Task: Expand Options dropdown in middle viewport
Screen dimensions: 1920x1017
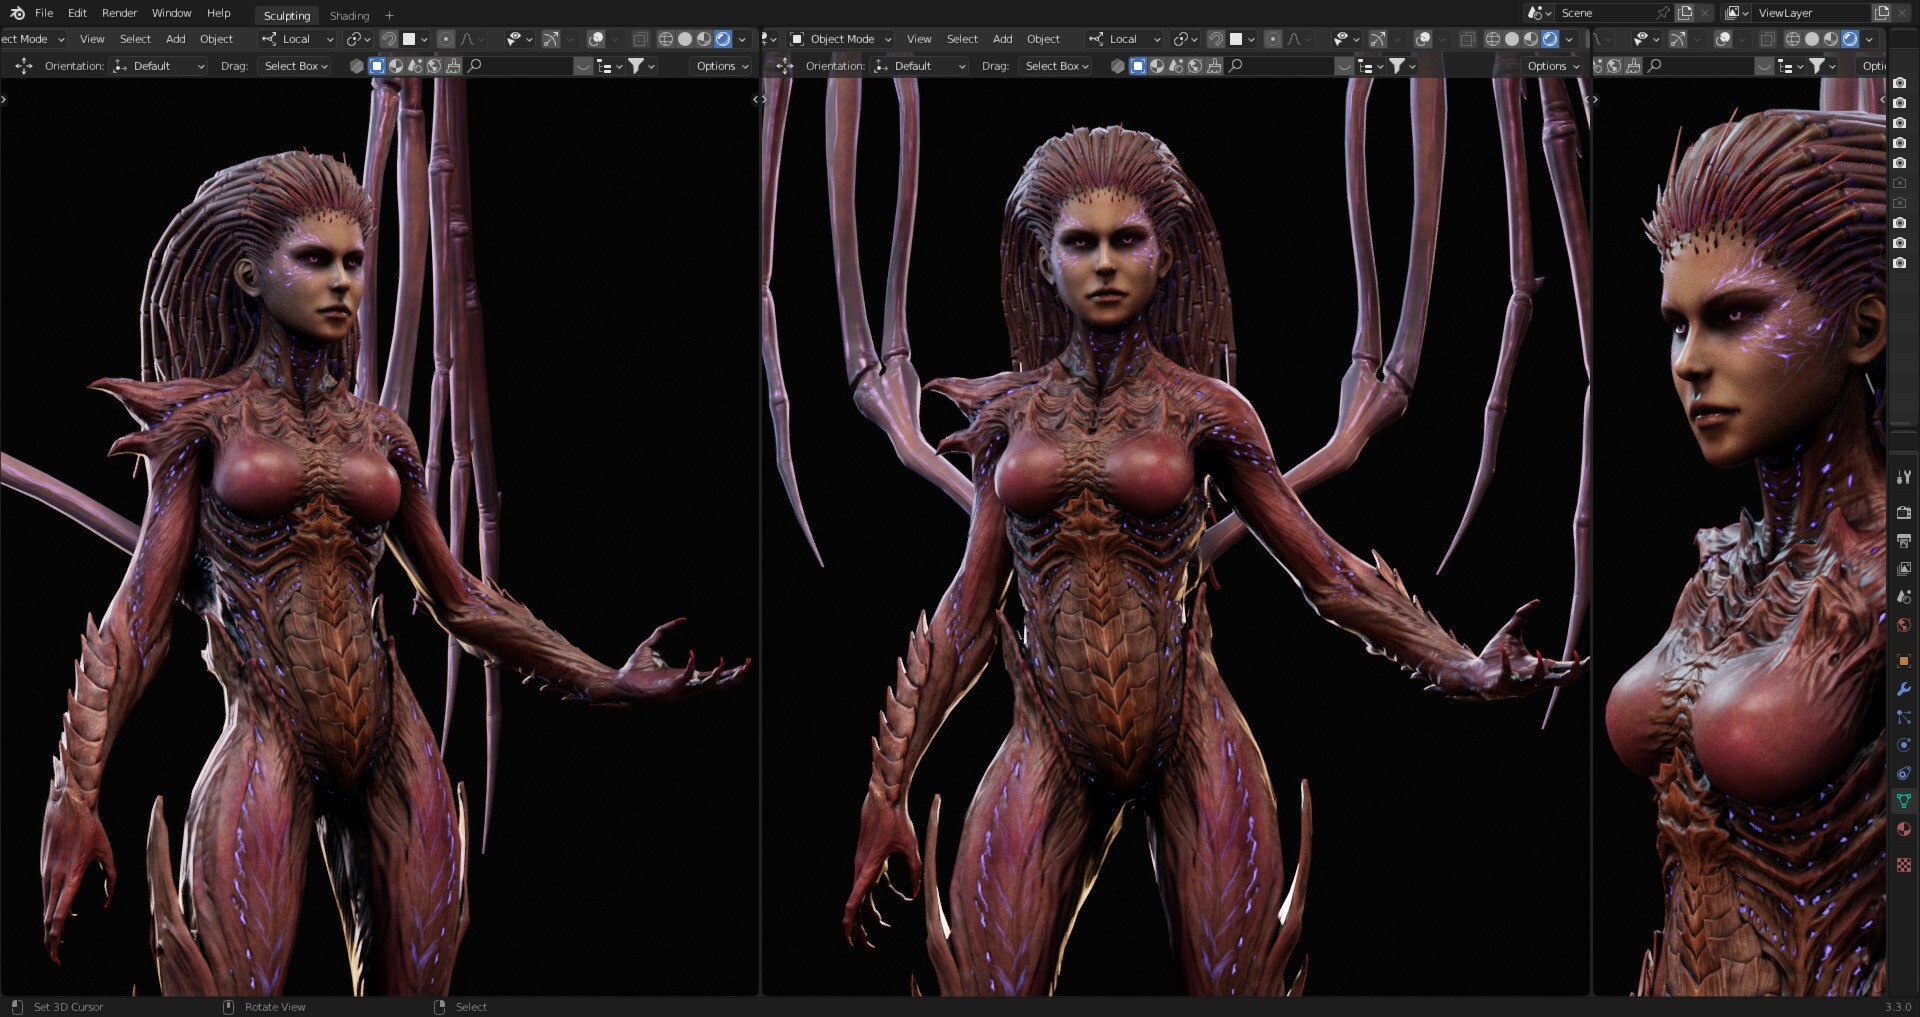Action: tap(1553, 66)
